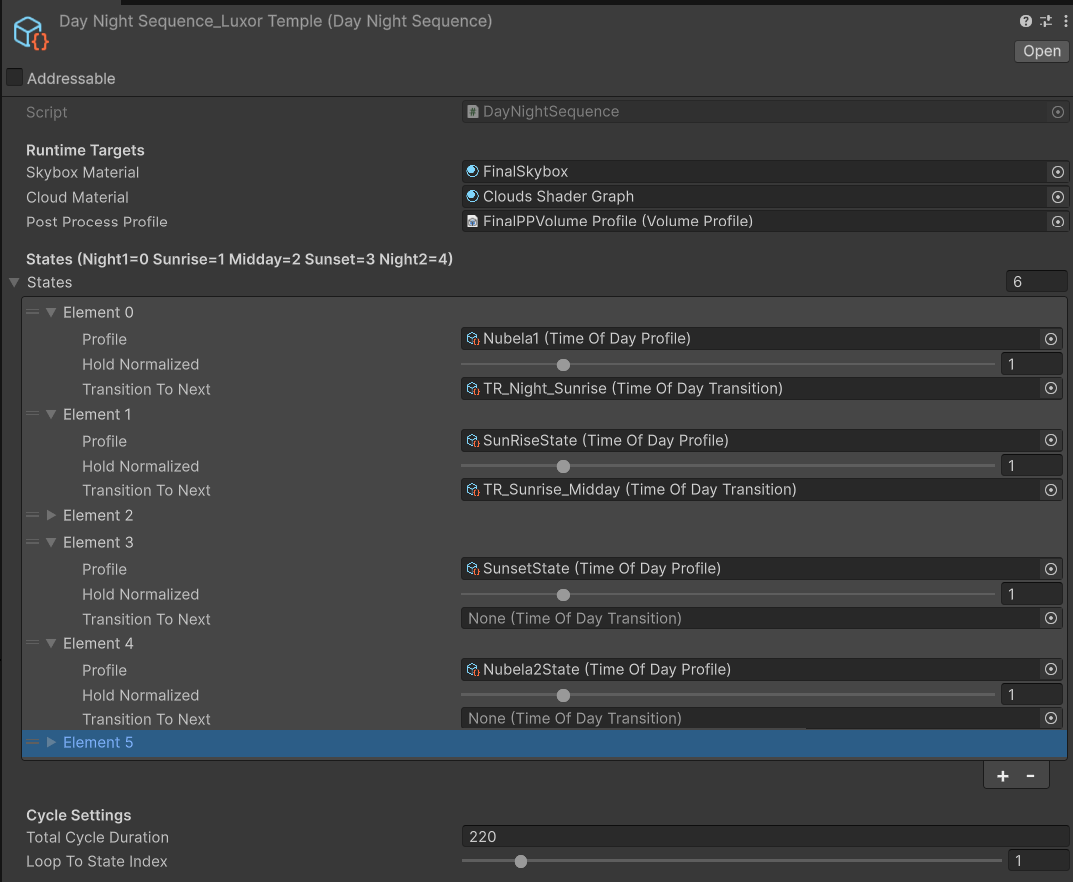Click Element 0 Hold Normalized value field
The image size is (1073, 882).
(1031, 364)
